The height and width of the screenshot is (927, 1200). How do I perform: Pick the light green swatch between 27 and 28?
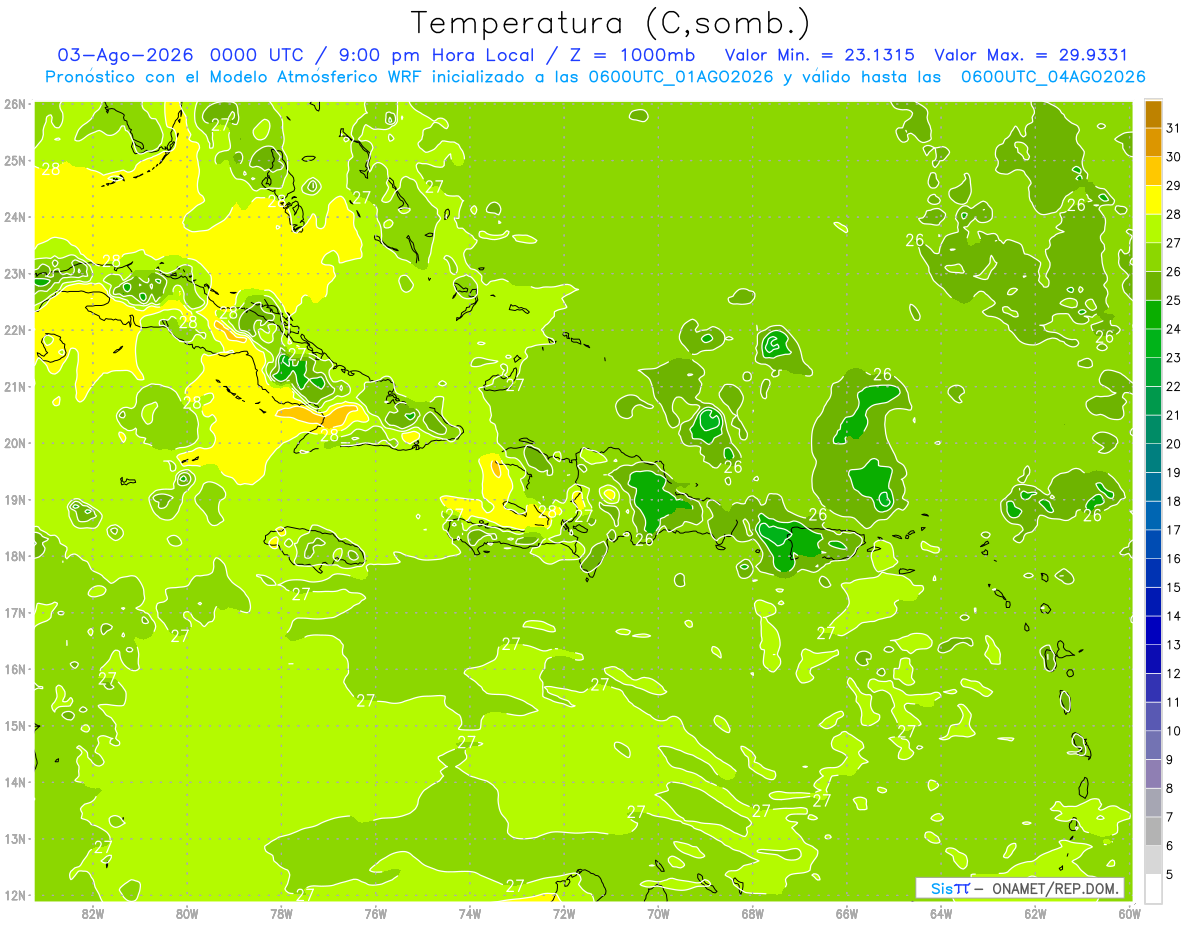pos(1153,228)
